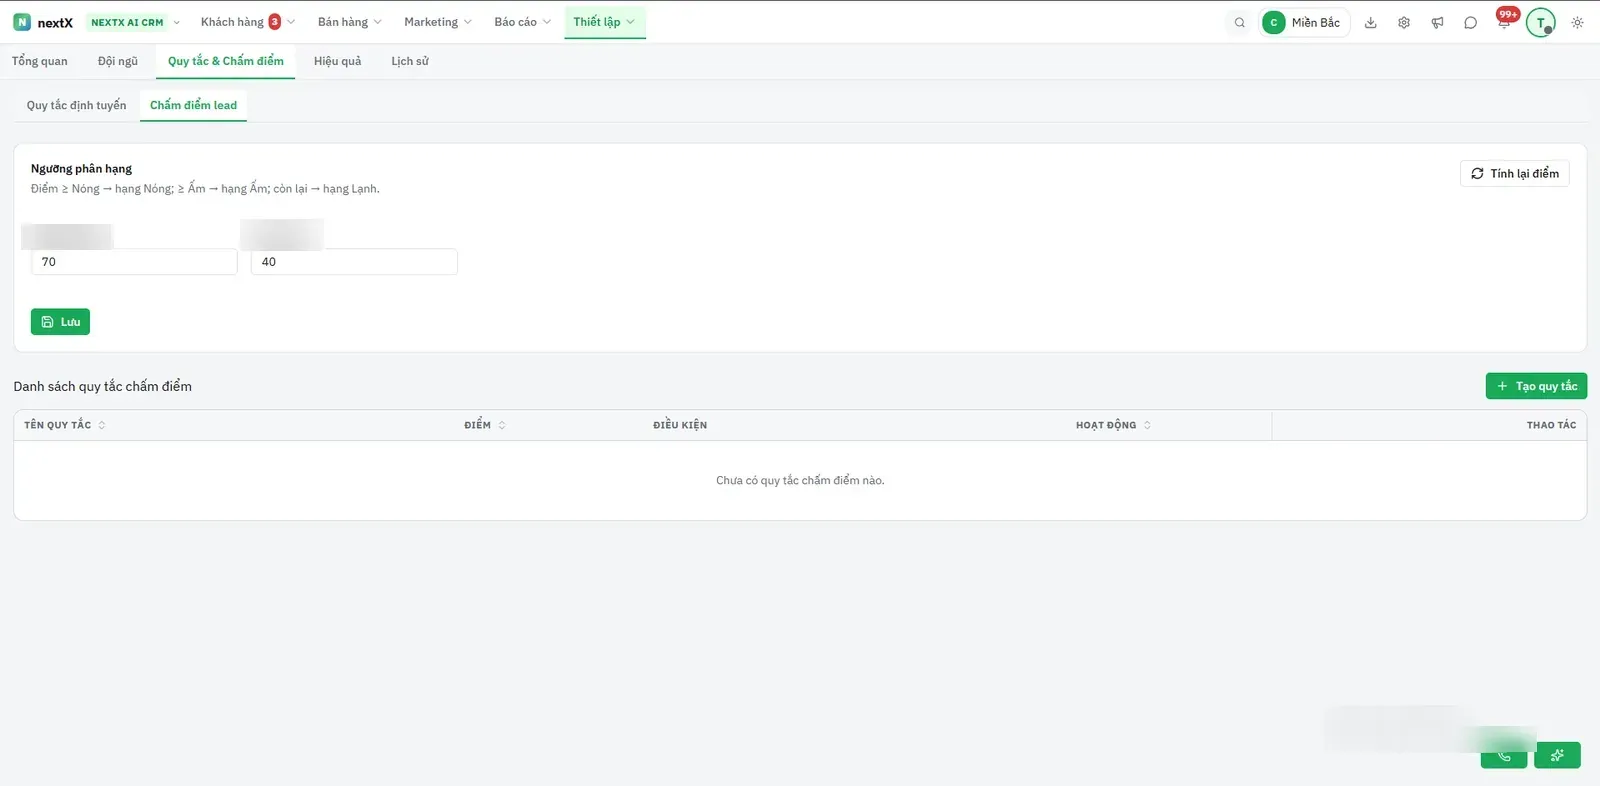Click the Thao tác column header
This screenshot has height=786, width=1600.
pyautogui.click(x=1551, y=425)
